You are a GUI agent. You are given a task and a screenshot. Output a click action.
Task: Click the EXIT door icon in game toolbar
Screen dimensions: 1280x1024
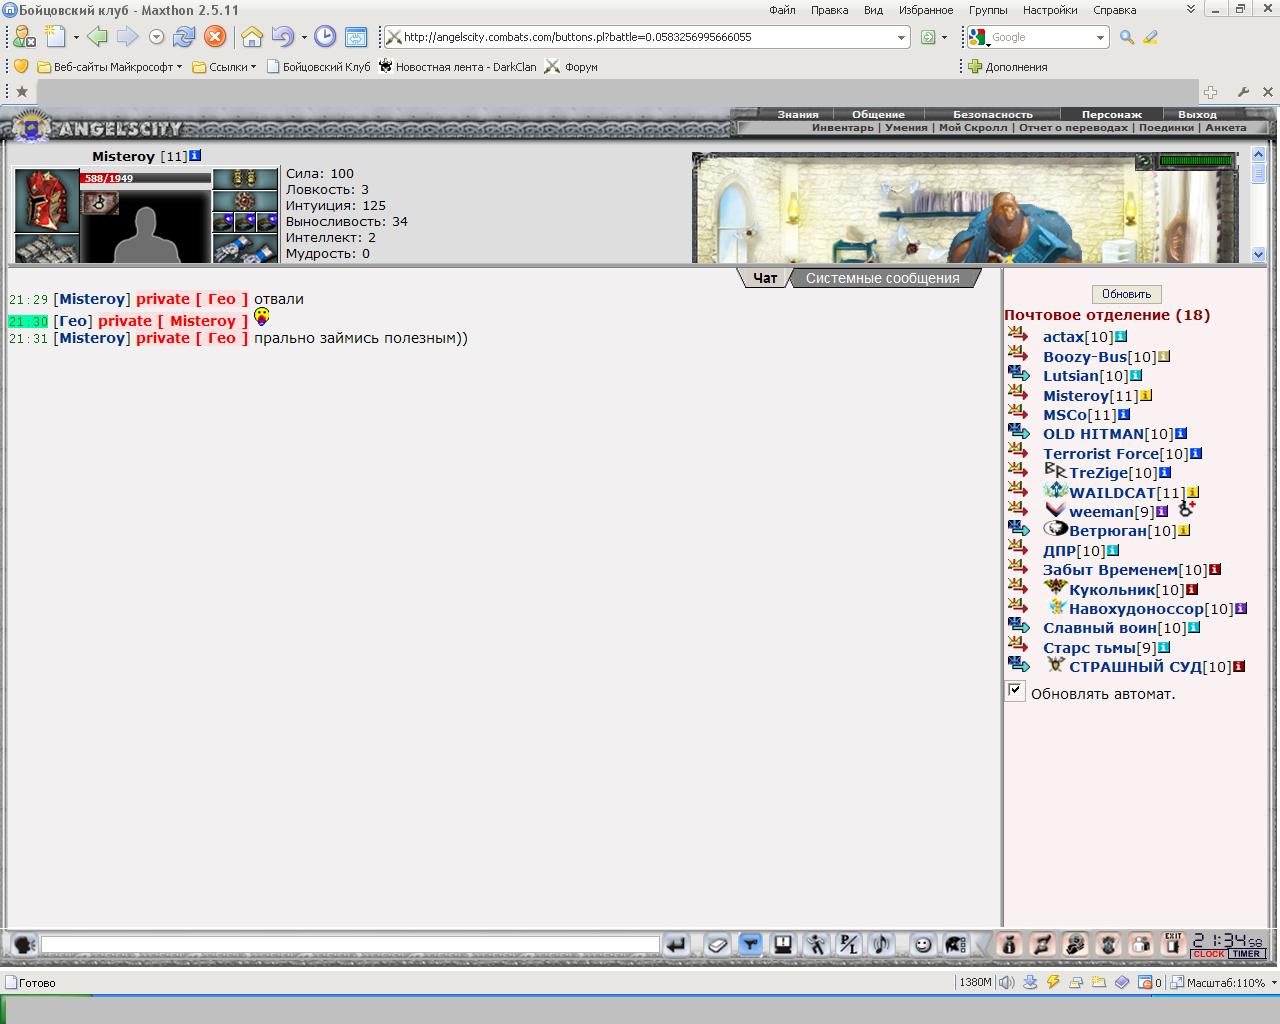[x=1174, y=944]
